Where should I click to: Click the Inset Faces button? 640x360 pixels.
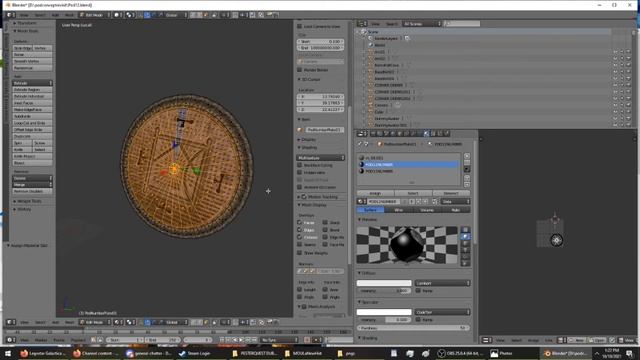[x=32, y=103]
